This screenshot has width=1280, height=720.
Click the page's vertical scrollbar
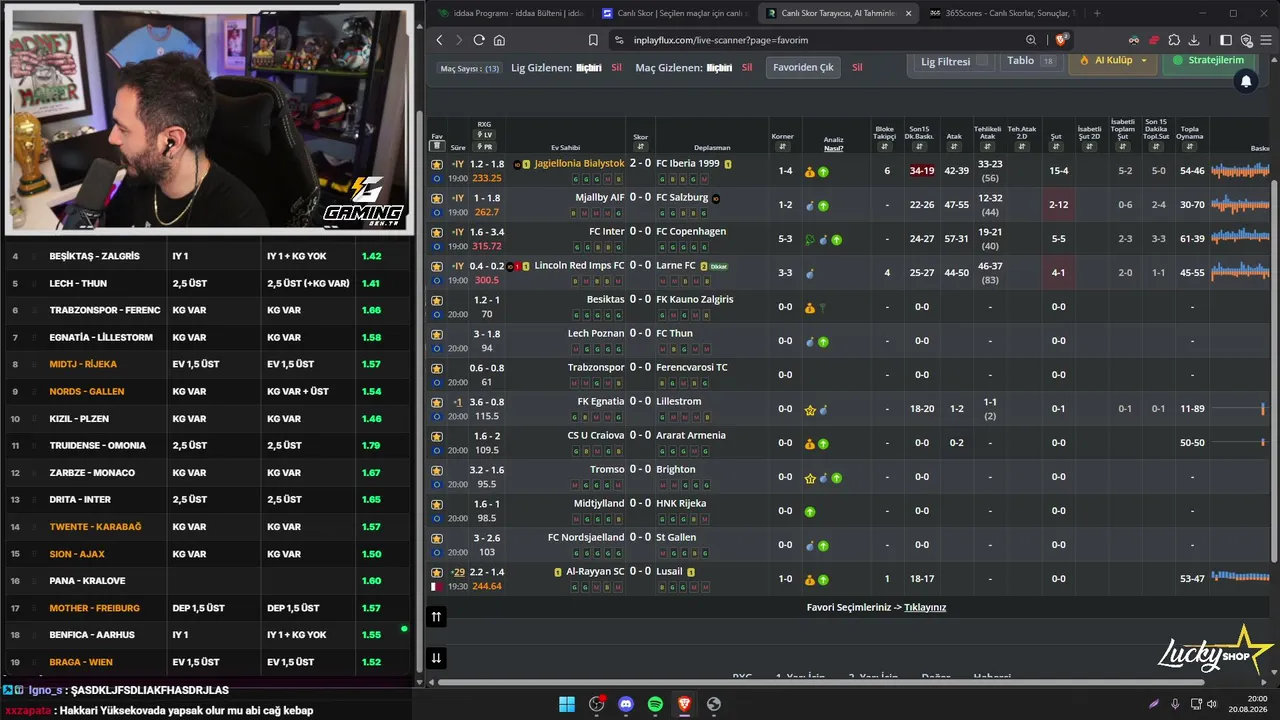tap(1274, 370)
